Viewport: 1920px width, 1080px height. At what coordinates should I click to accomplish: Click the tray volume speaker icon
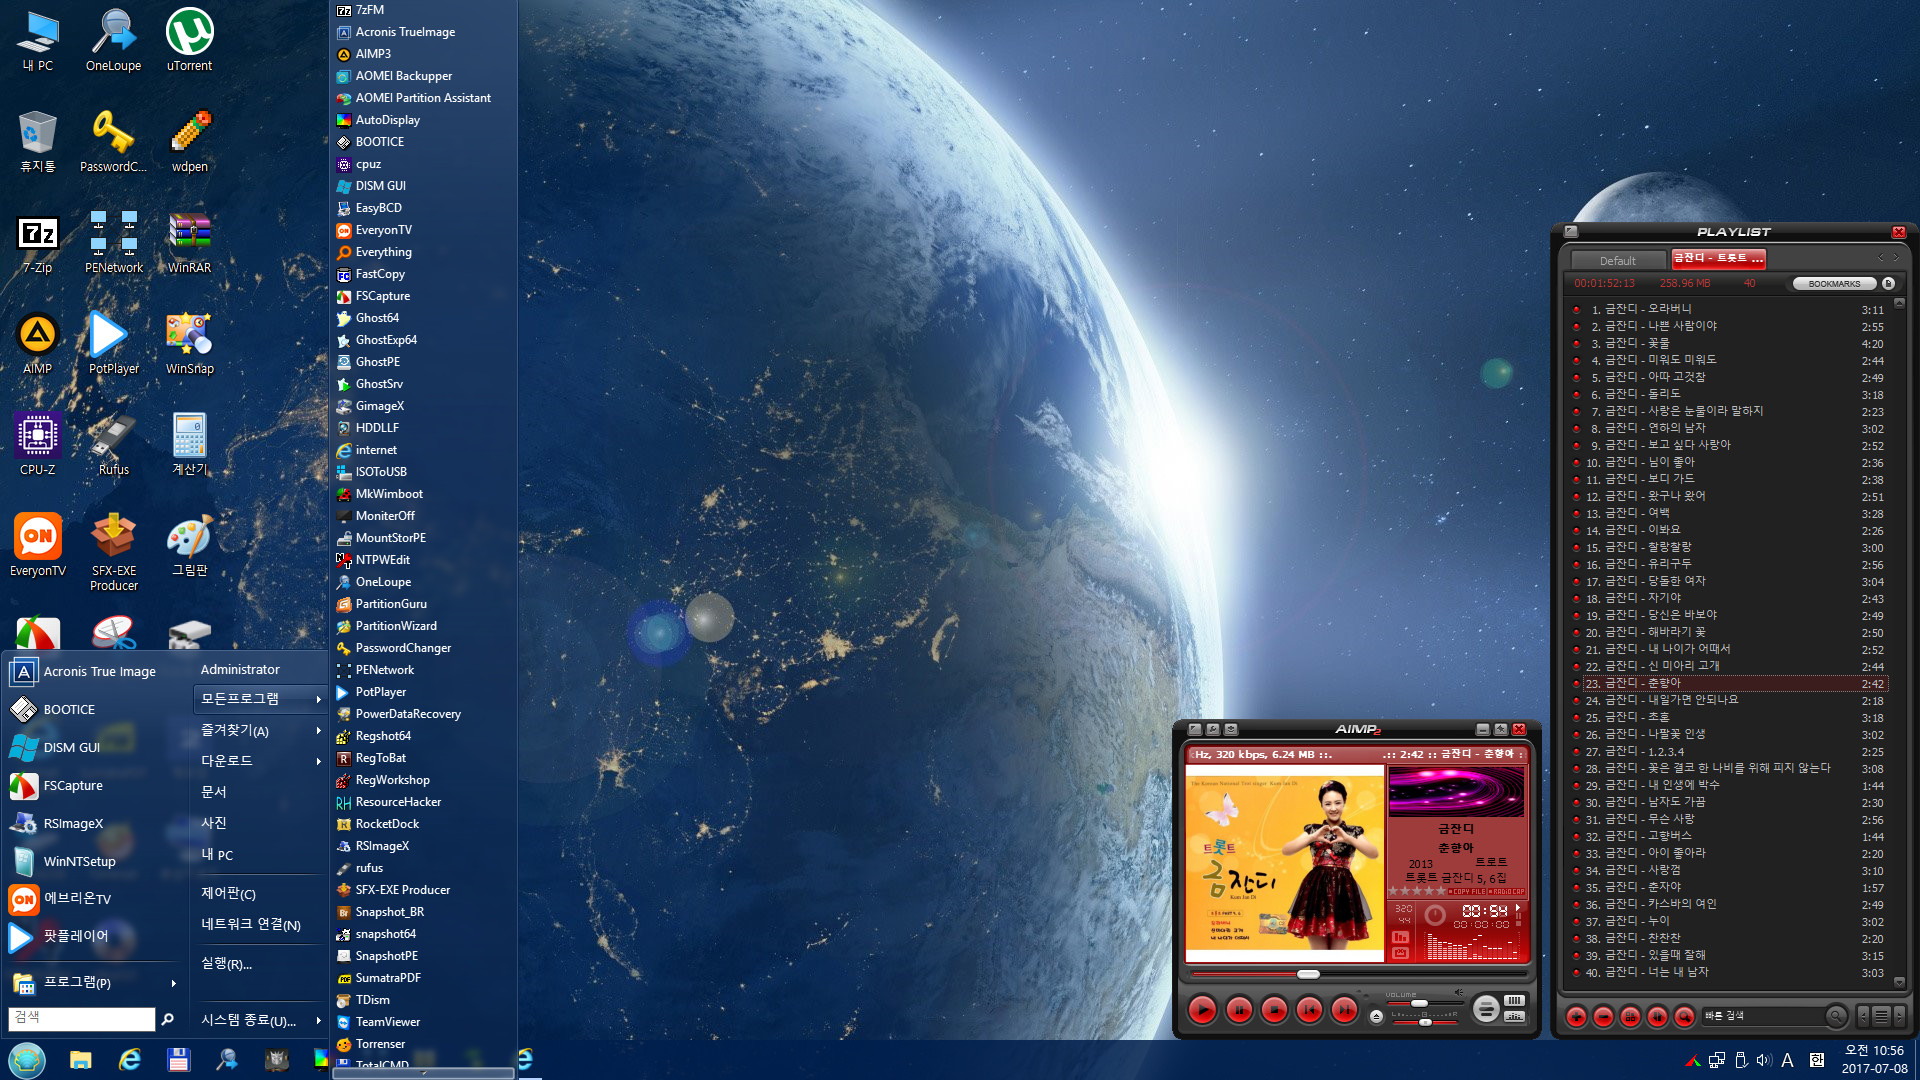coord(1763,1060)
